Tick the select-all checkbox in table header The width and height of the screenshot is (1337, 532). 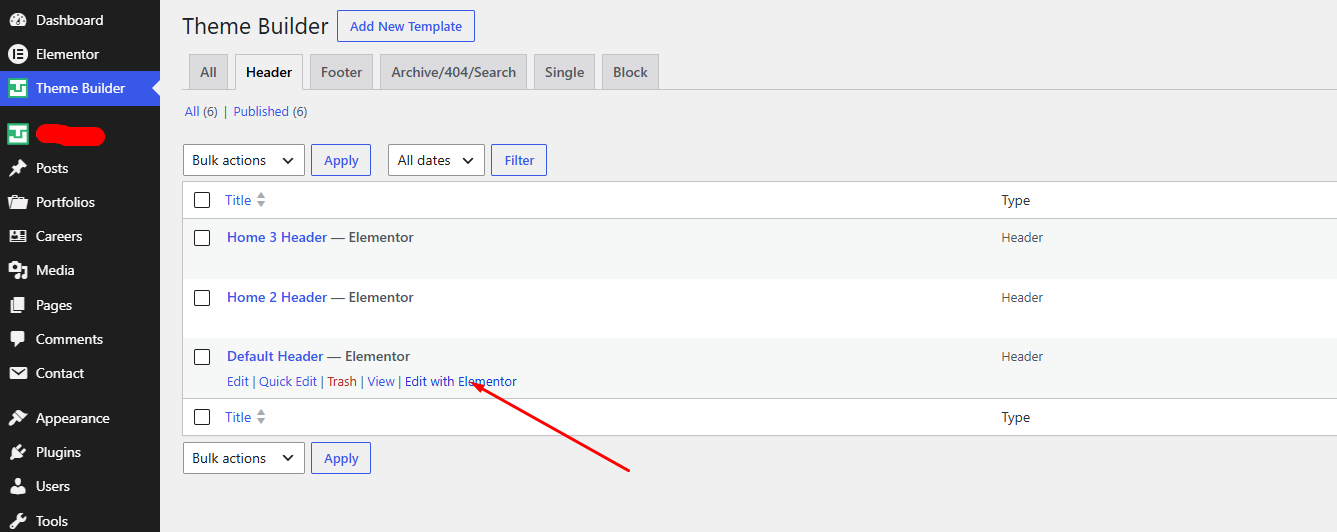pyautogui.click(x=202, y=200)
